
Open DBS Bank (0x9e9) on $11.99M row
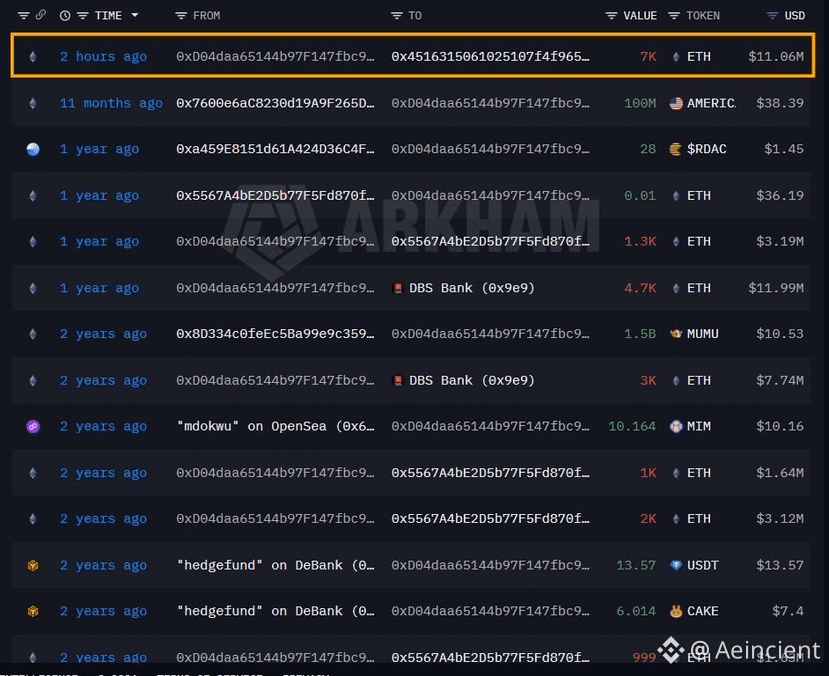pos(472,288)
